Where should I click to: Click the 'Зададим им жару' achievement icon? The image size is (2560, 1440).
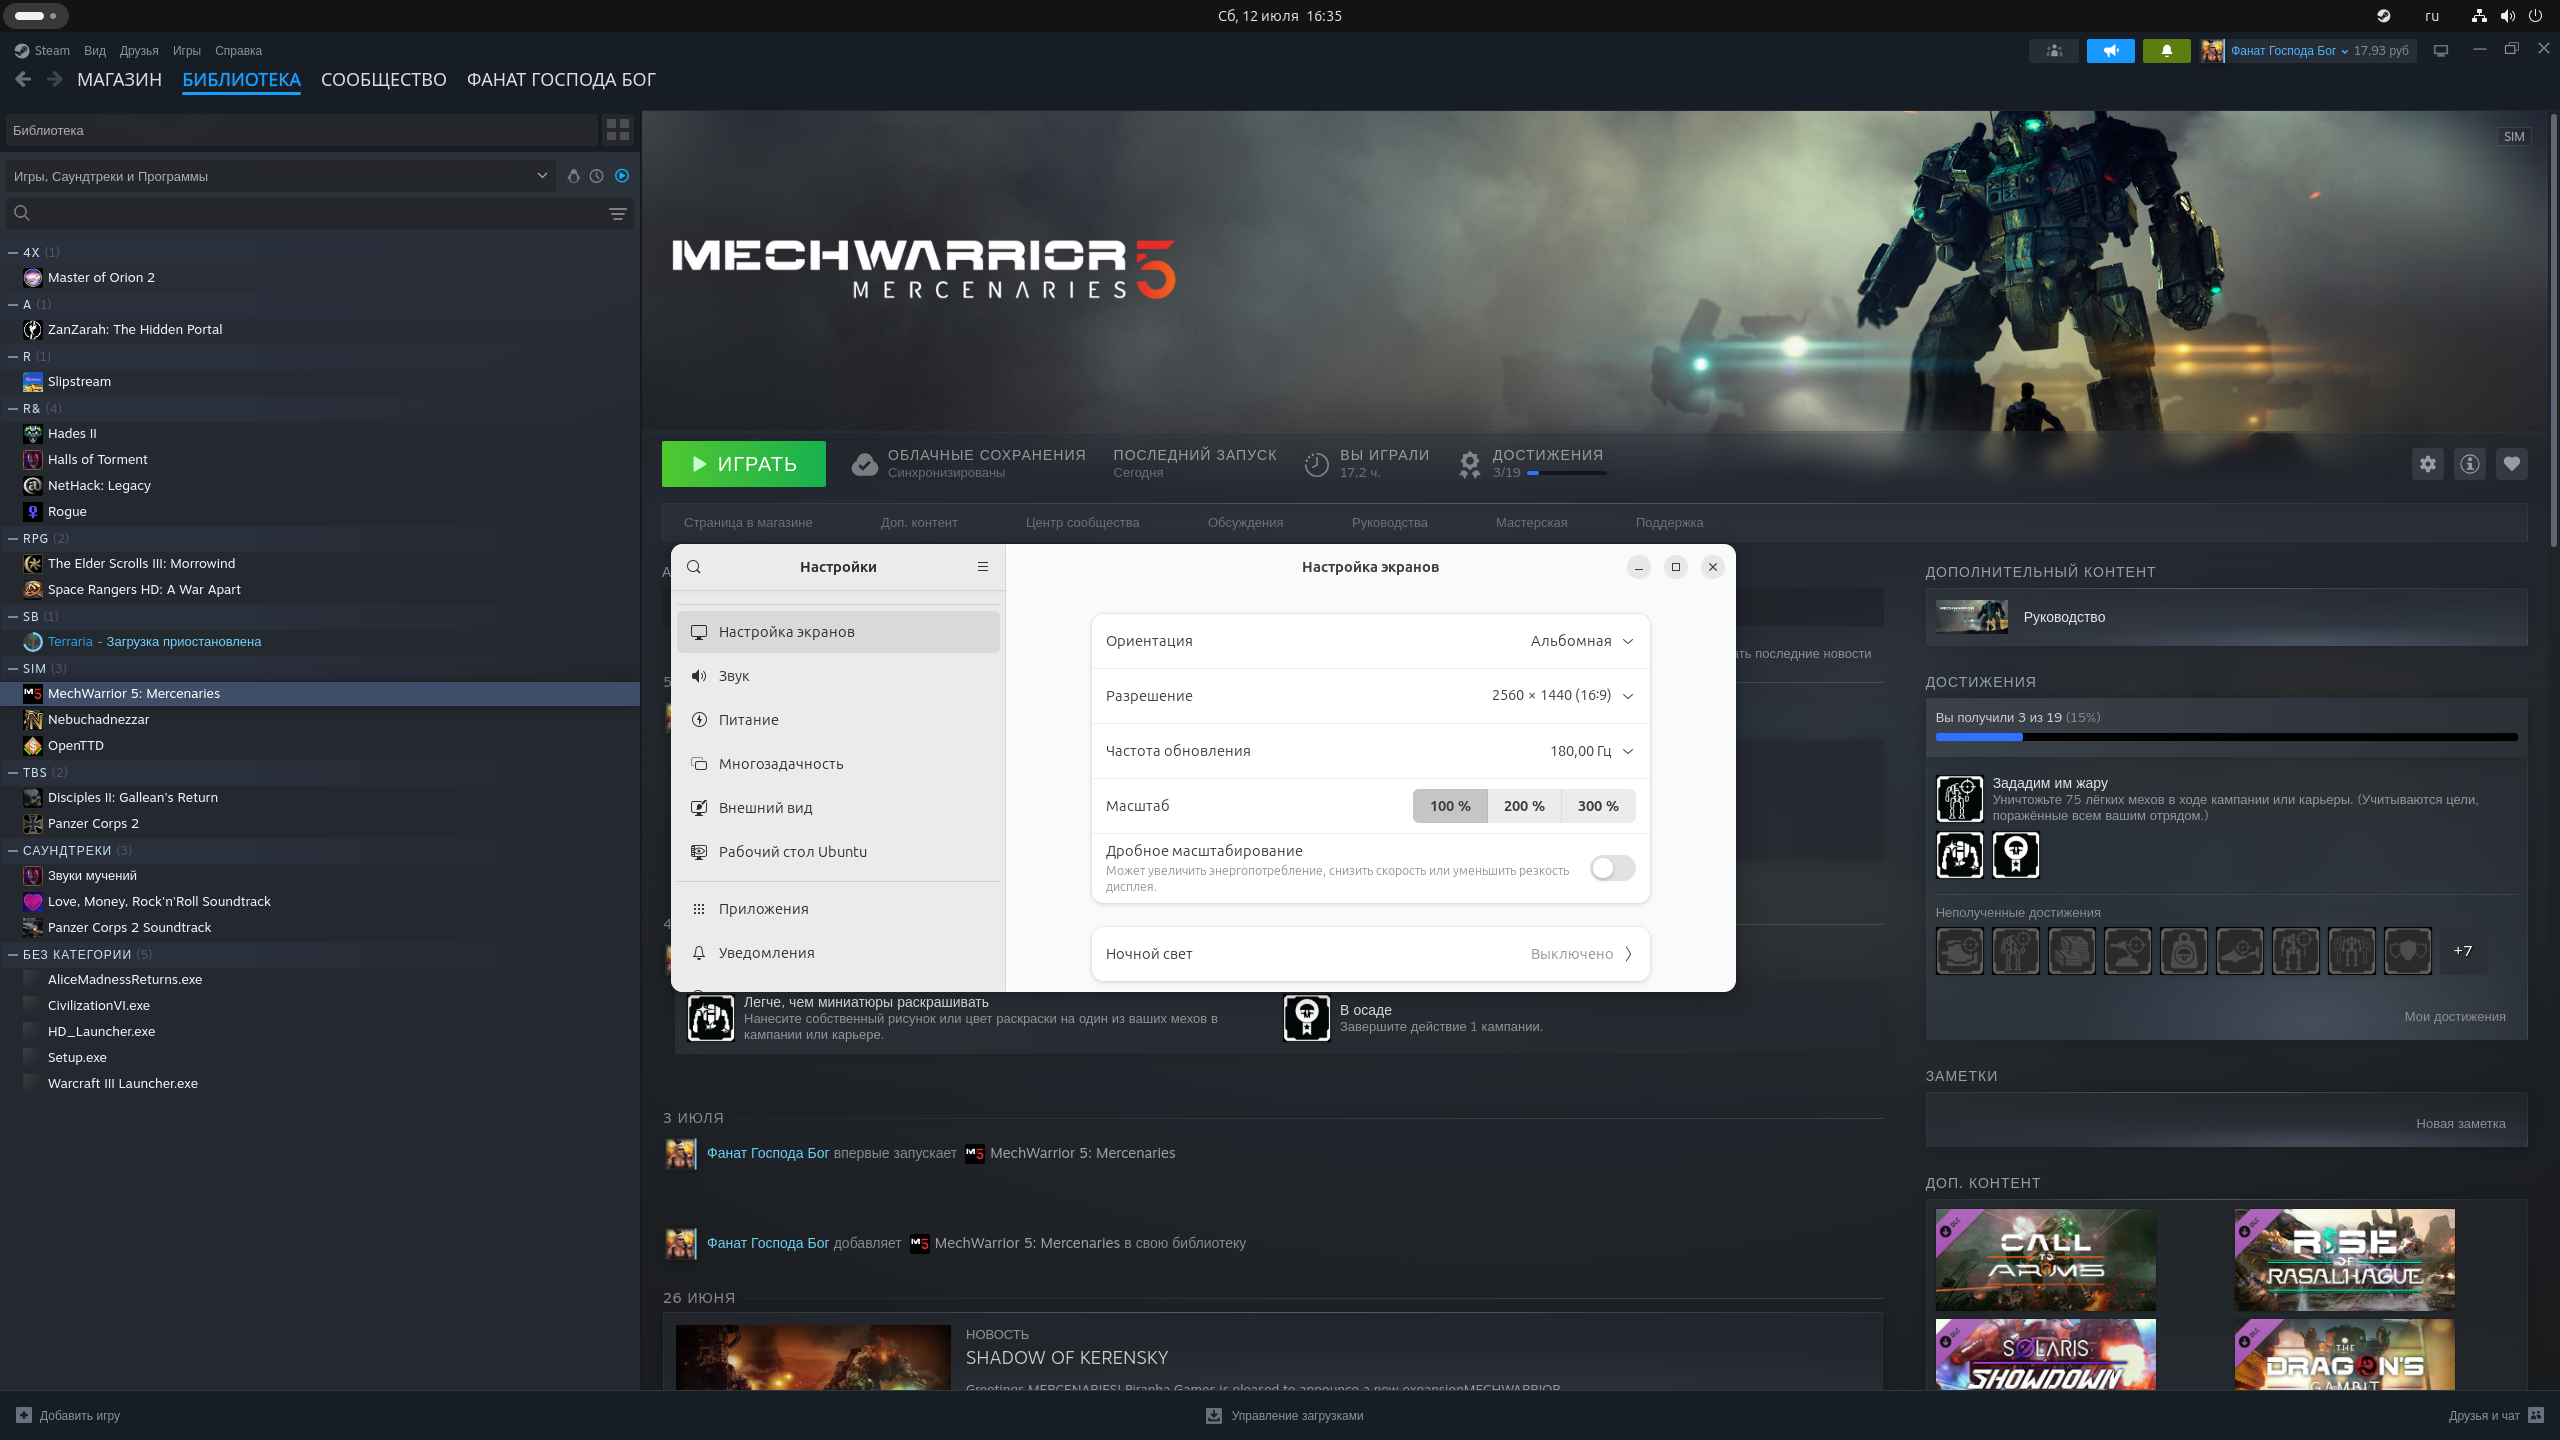coord(1960,799)
